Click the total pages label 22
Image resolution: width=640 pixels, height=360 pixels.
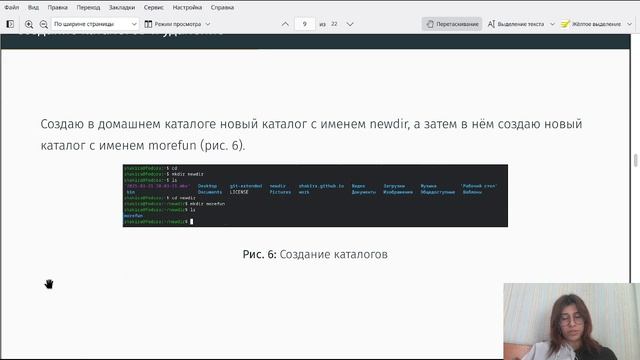tap(334, 24)
